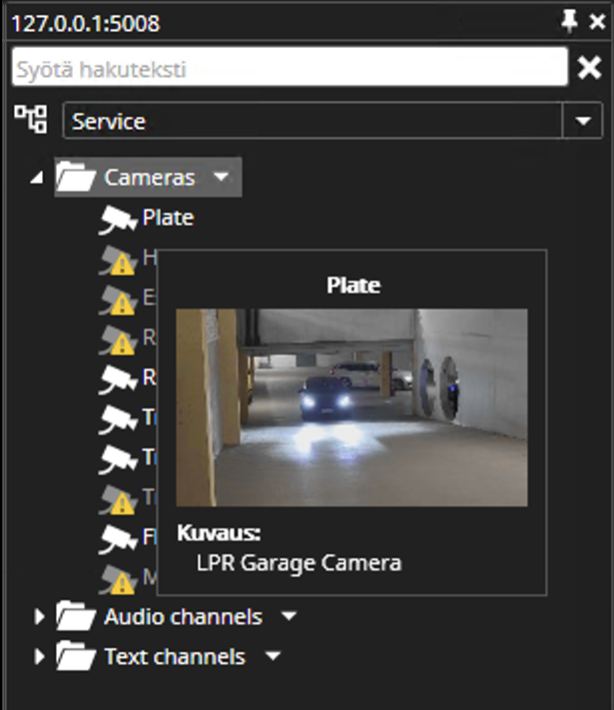Click the Cameras folder icon
614x710 pixels.
pos(76,177)
